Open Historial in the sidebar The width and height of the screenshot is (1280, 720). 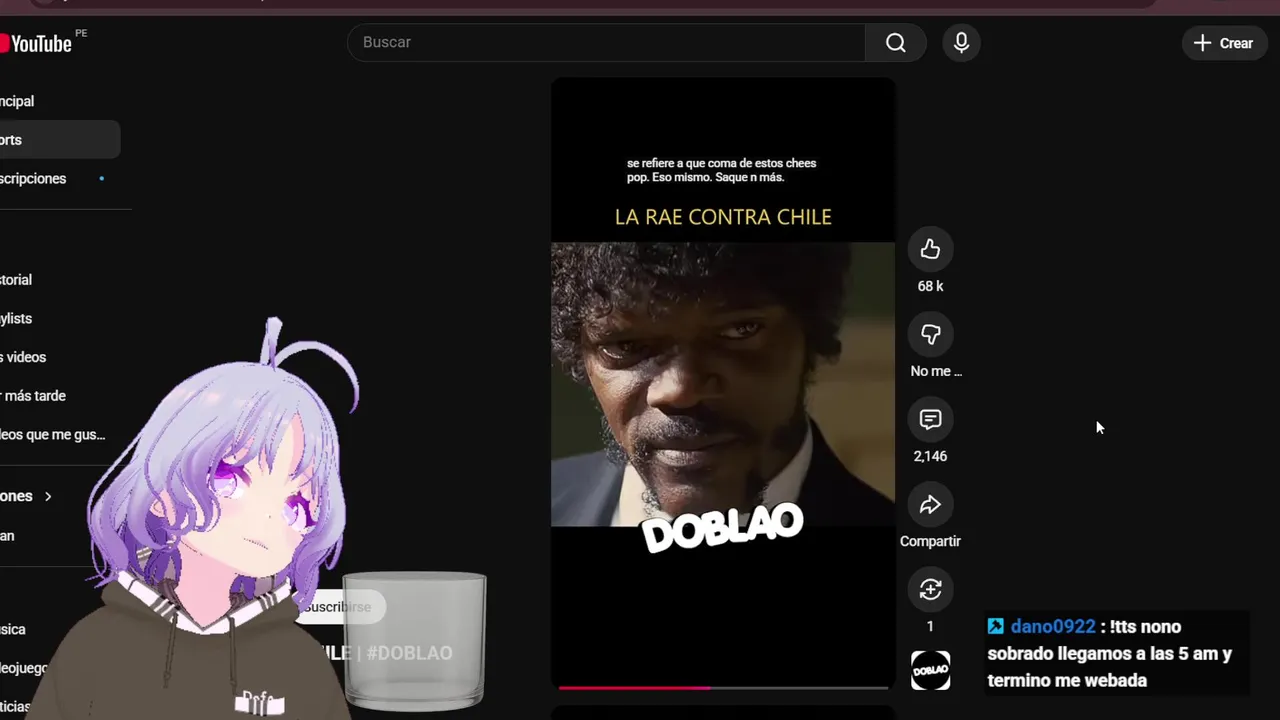coord(16,280)
